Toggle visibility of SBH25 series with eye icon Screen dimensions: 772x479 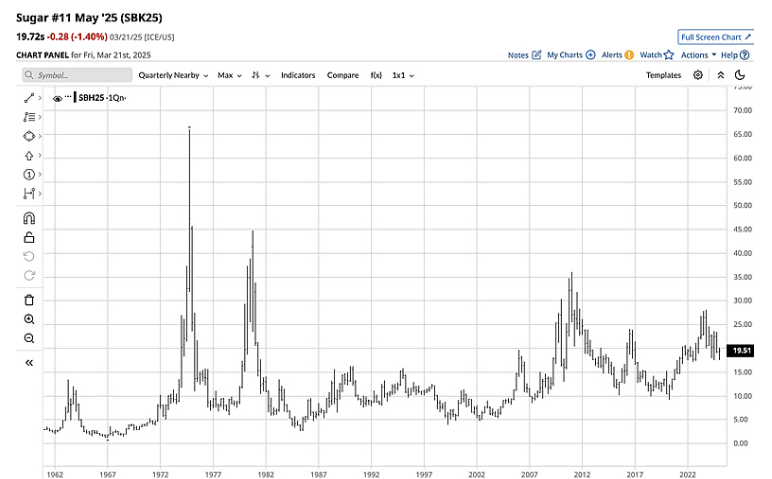58,98
